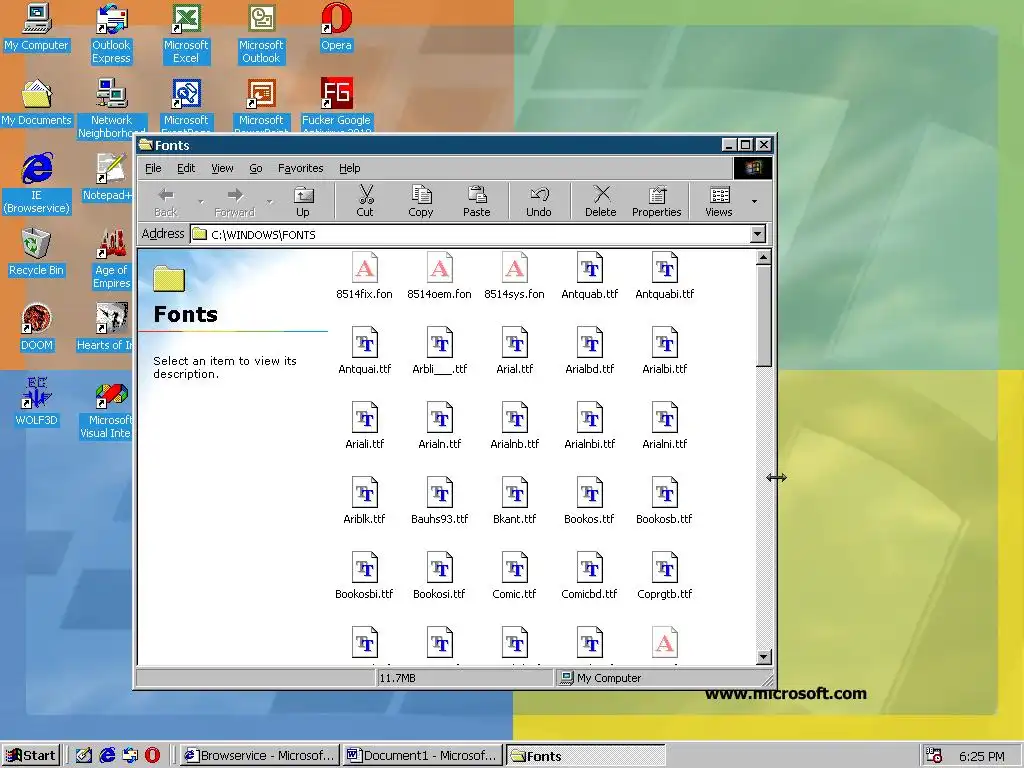Image resolution: width=1024 pixels, height=768 pixels.
Task: Click the Arbli___.ttf file name
Action: tap(440, 369)
